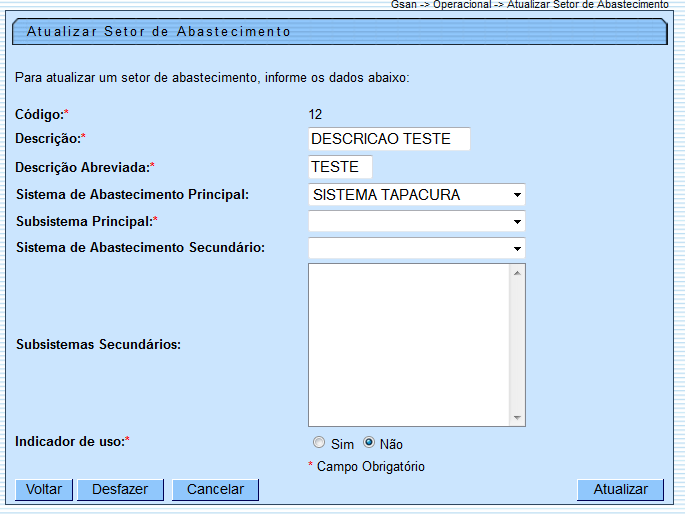
Task: Click the Campo Obrigatório legend text
Action: click(x=370, y=466)
